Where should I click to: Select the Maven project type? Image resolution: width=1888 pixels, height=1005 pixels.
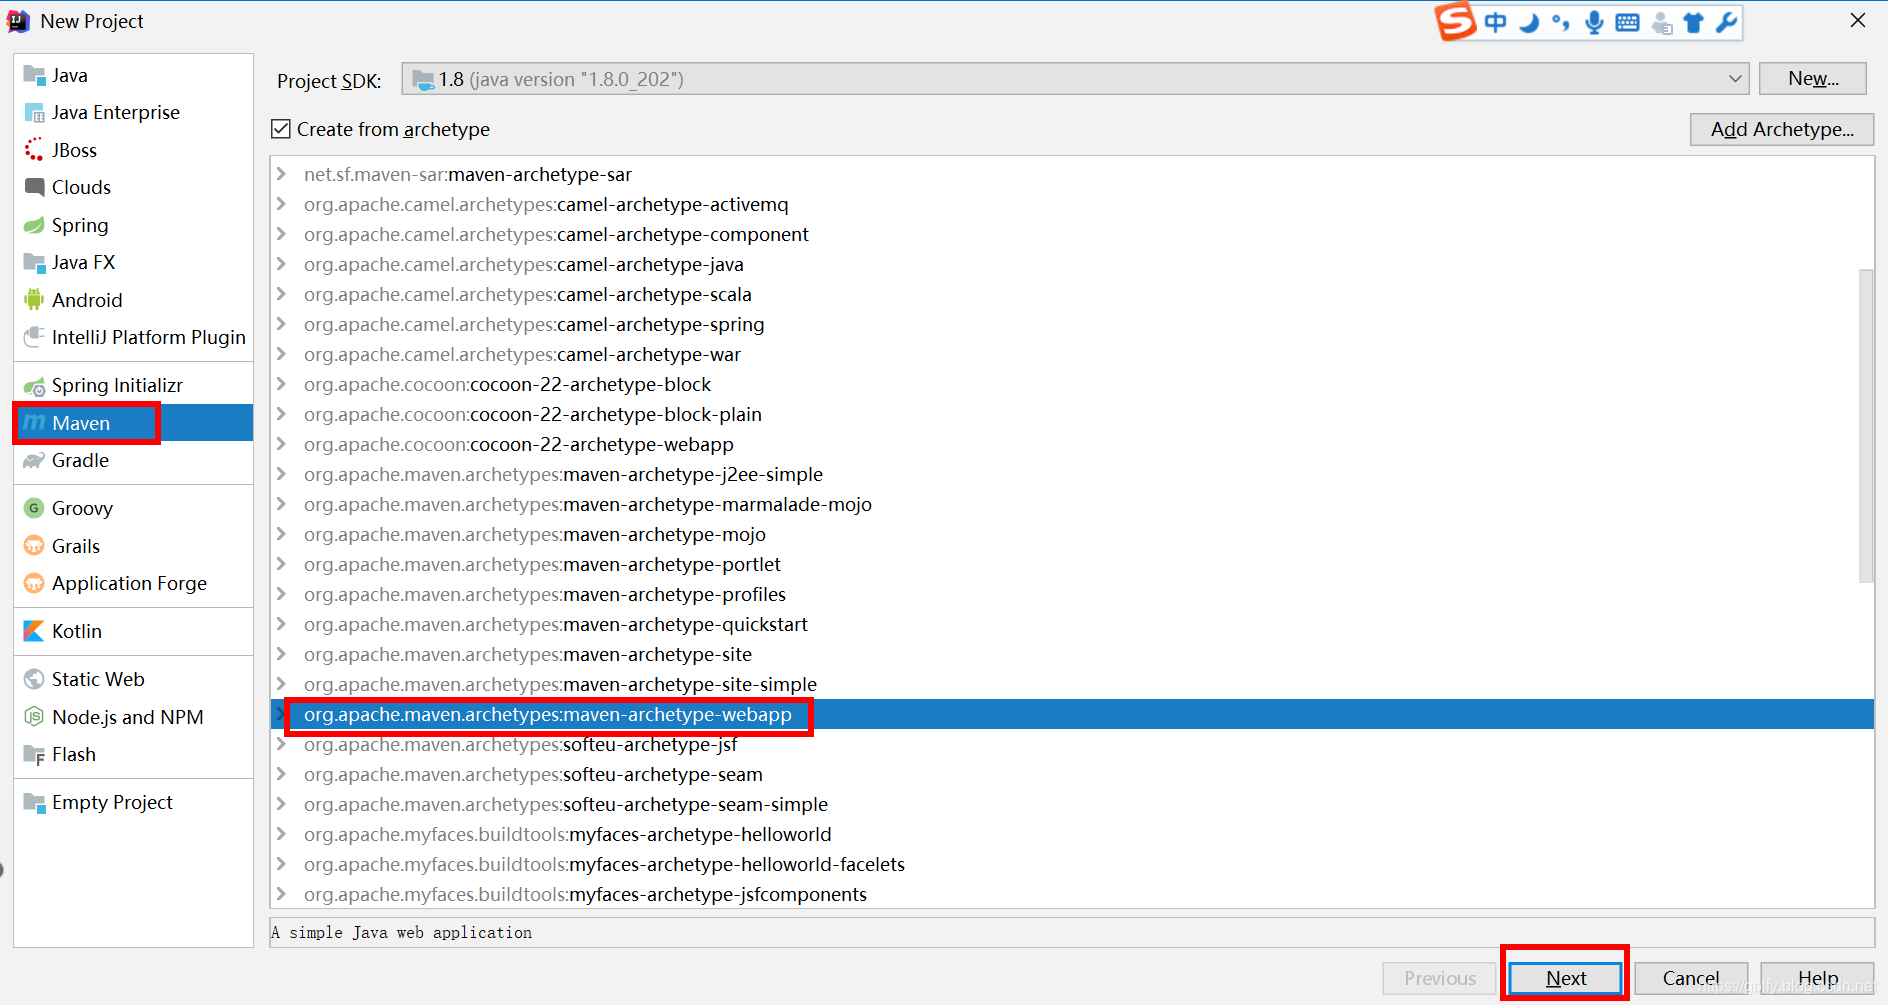point(134,423)
